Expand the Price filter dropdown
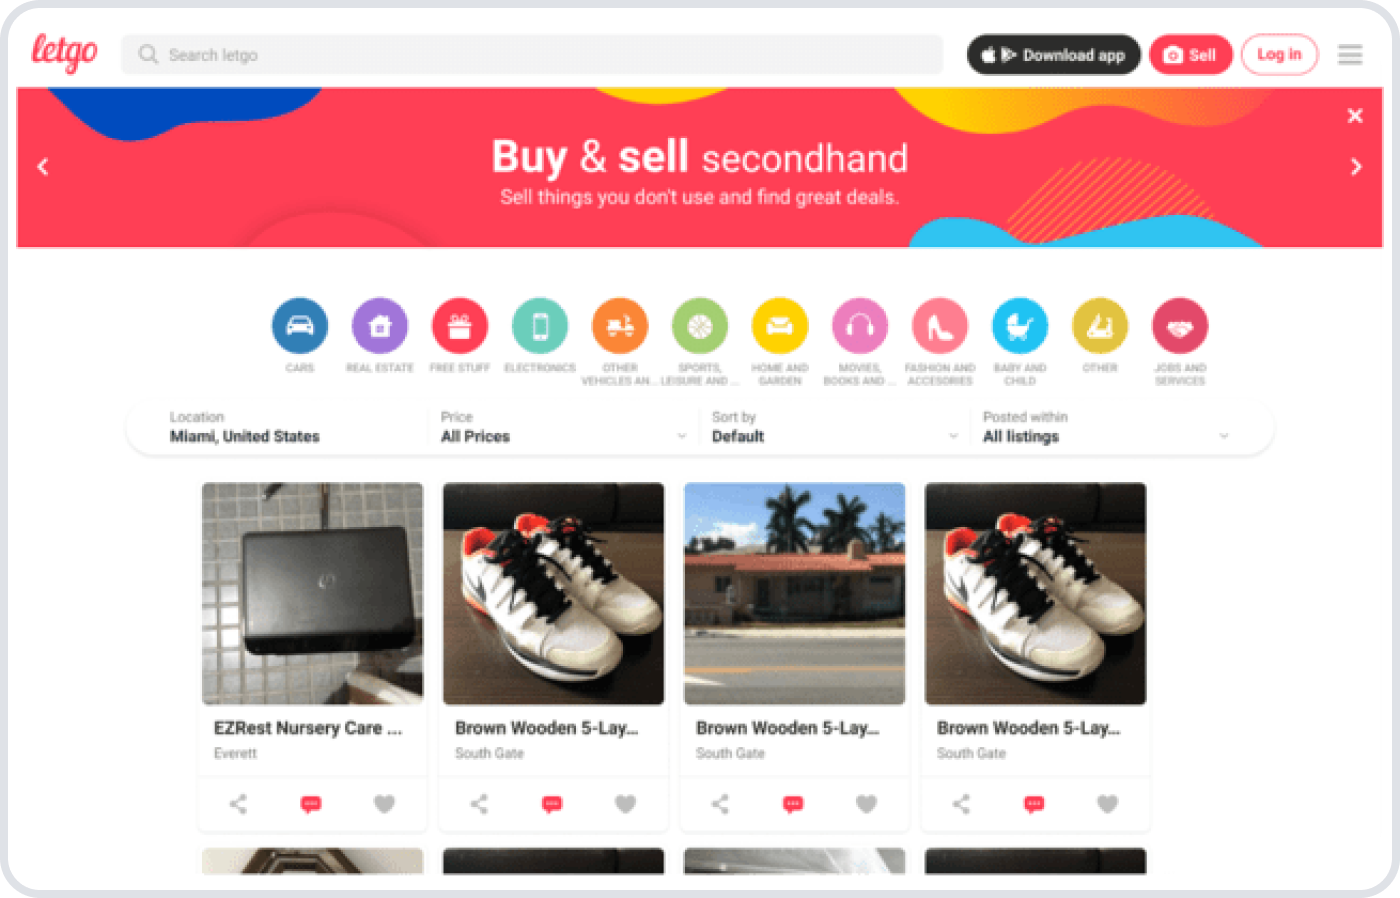This screenshot has height=898, width=1400. click(563, 428)
